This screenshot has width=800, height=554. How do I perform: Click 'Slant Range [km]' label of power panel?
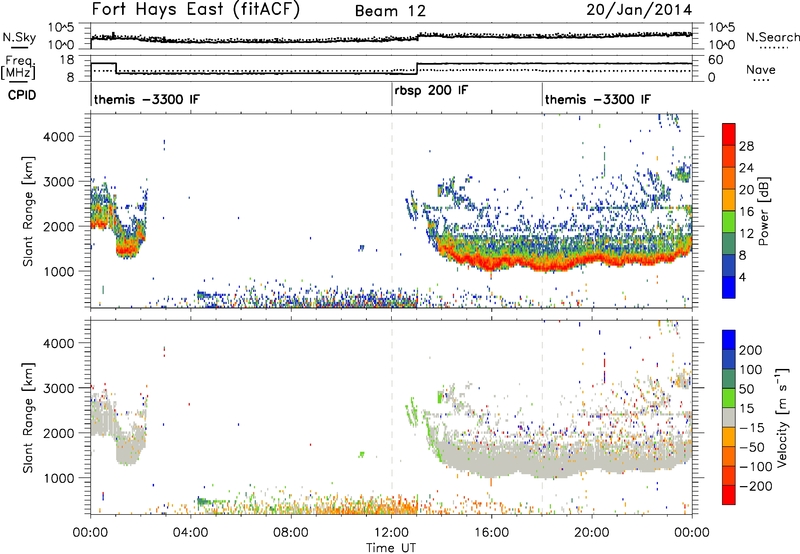coord(28,211)
